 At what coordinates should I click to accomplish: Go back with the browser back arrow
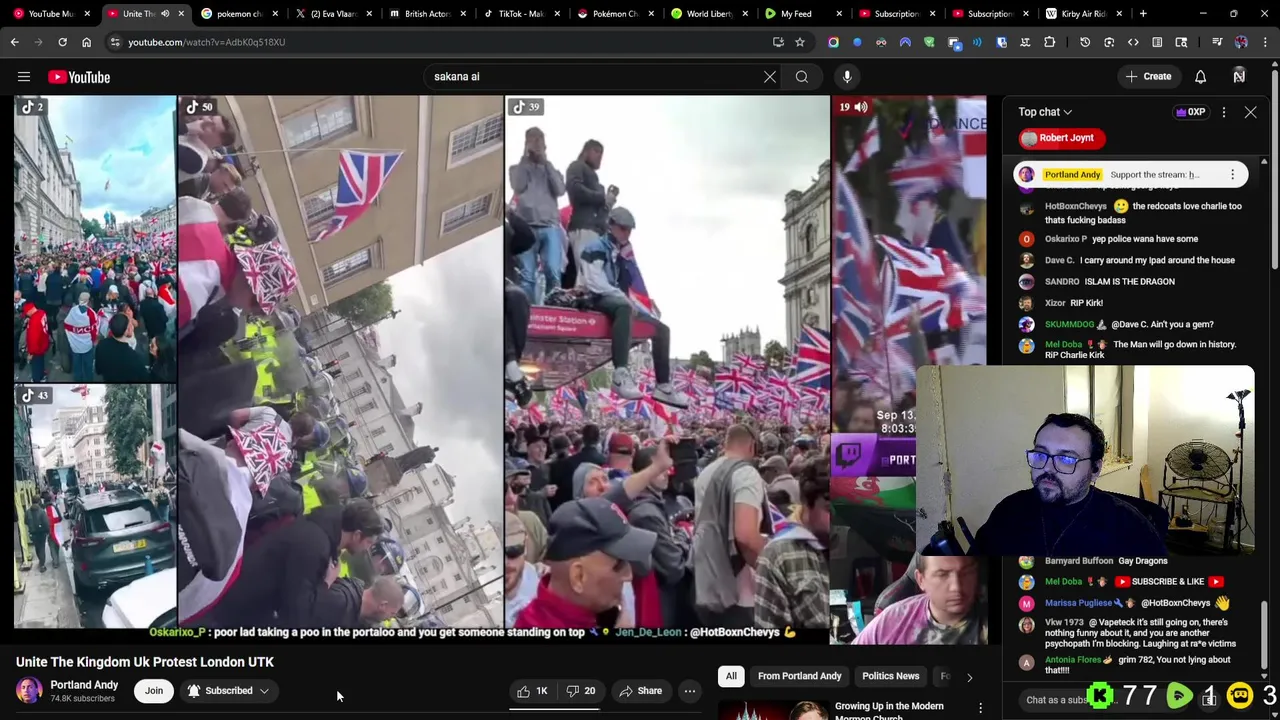(x=15, y=42)
